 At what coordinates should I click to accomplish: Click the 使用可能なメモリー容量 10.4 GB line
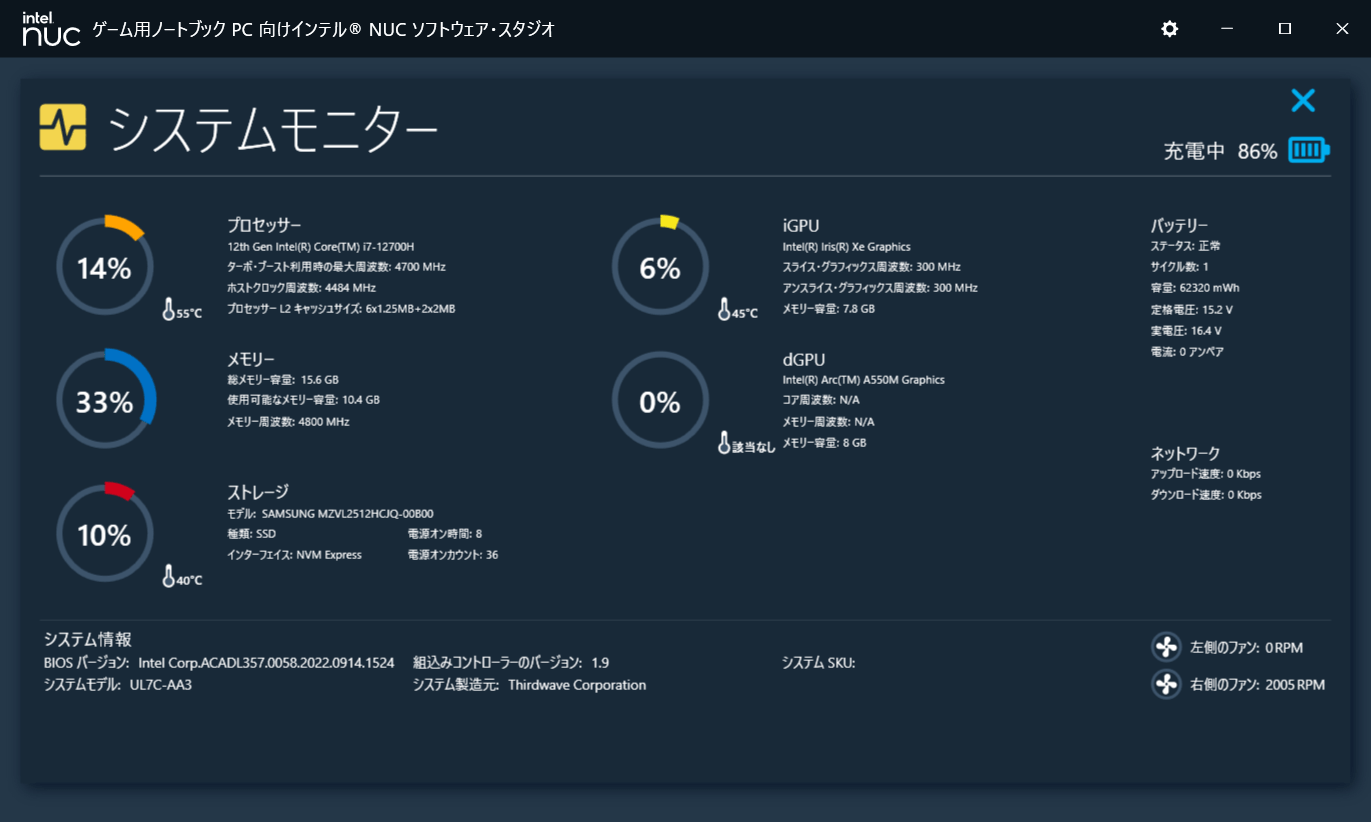pos(304,400)
